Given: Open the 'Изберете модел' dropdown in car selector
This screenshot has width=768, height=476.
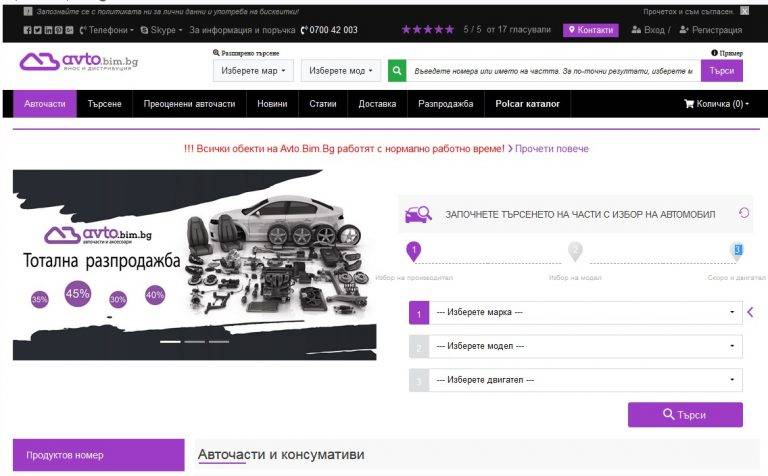Looking at the screenshot, I should pos(586,346).
